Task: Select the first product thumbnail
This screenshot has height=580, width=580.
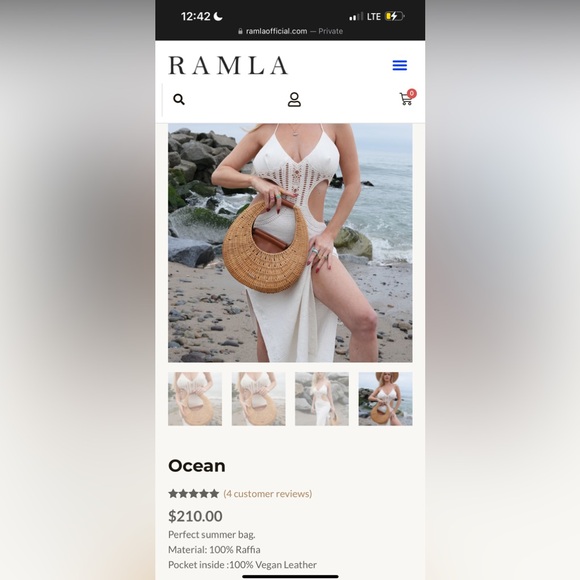Action: [x=195, y=399]
